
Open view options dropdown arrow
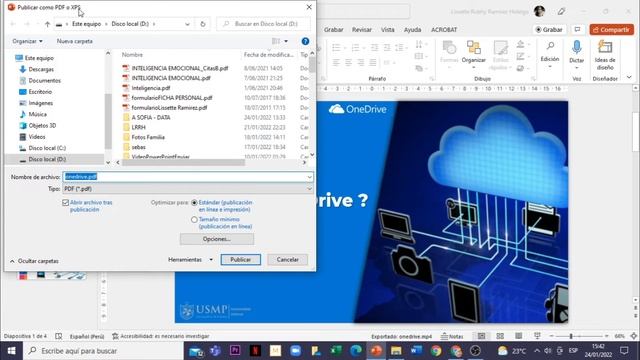286,41
